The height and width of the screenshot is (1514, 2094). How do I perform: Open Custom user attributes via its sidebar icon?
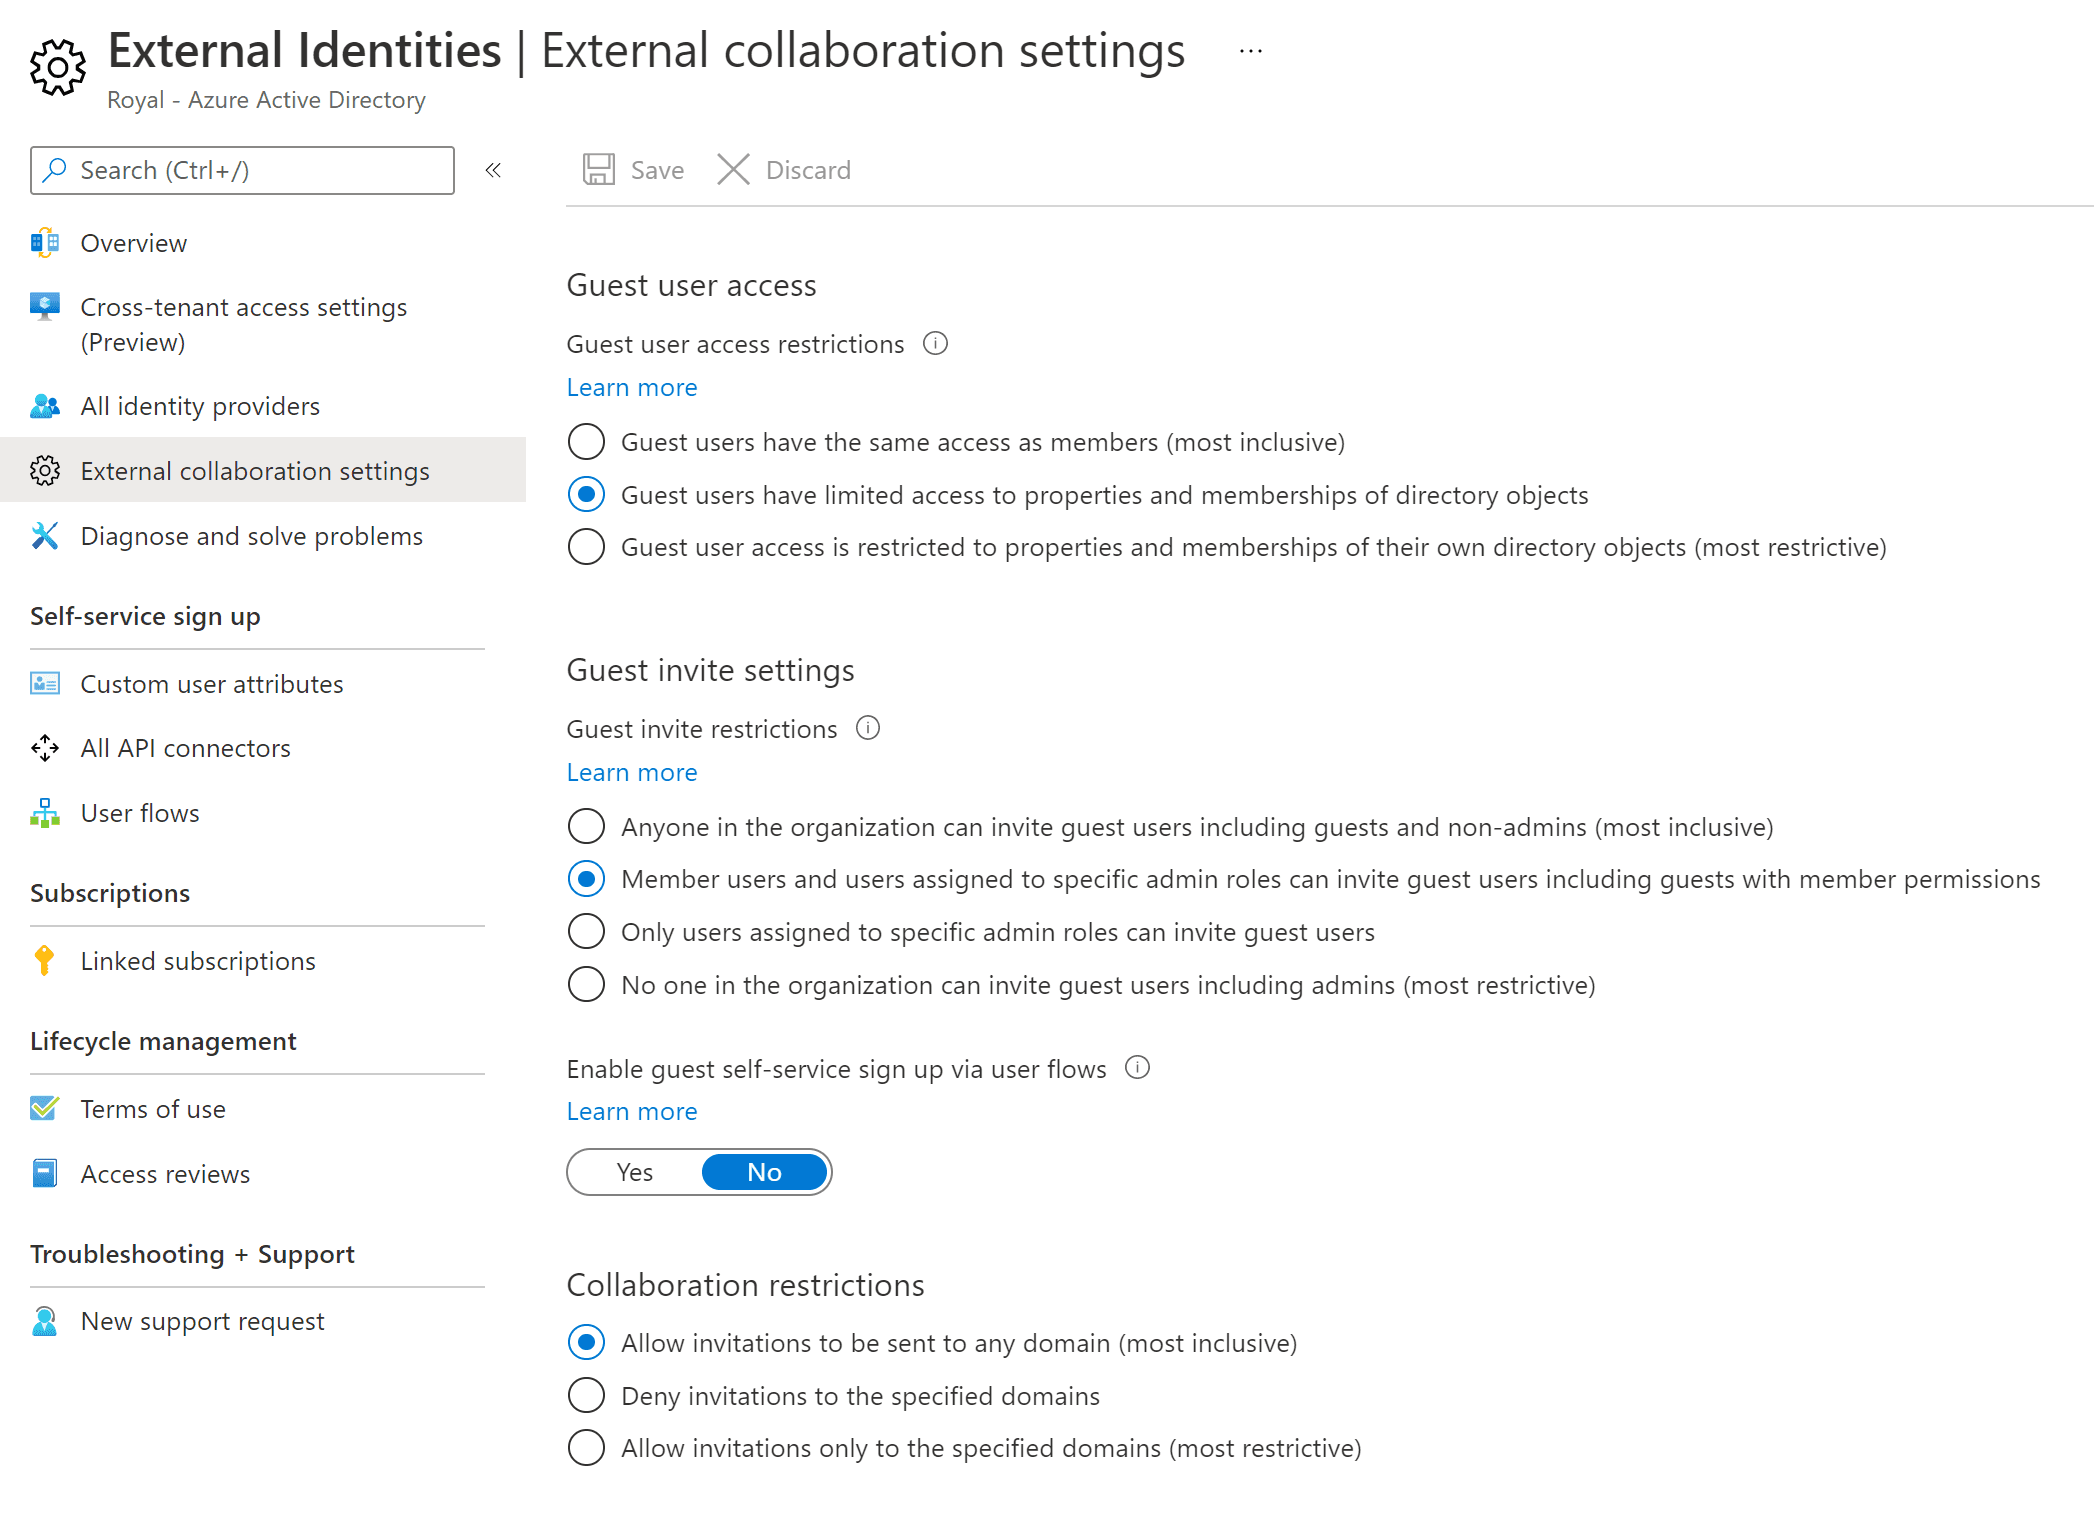coord(44,684)
